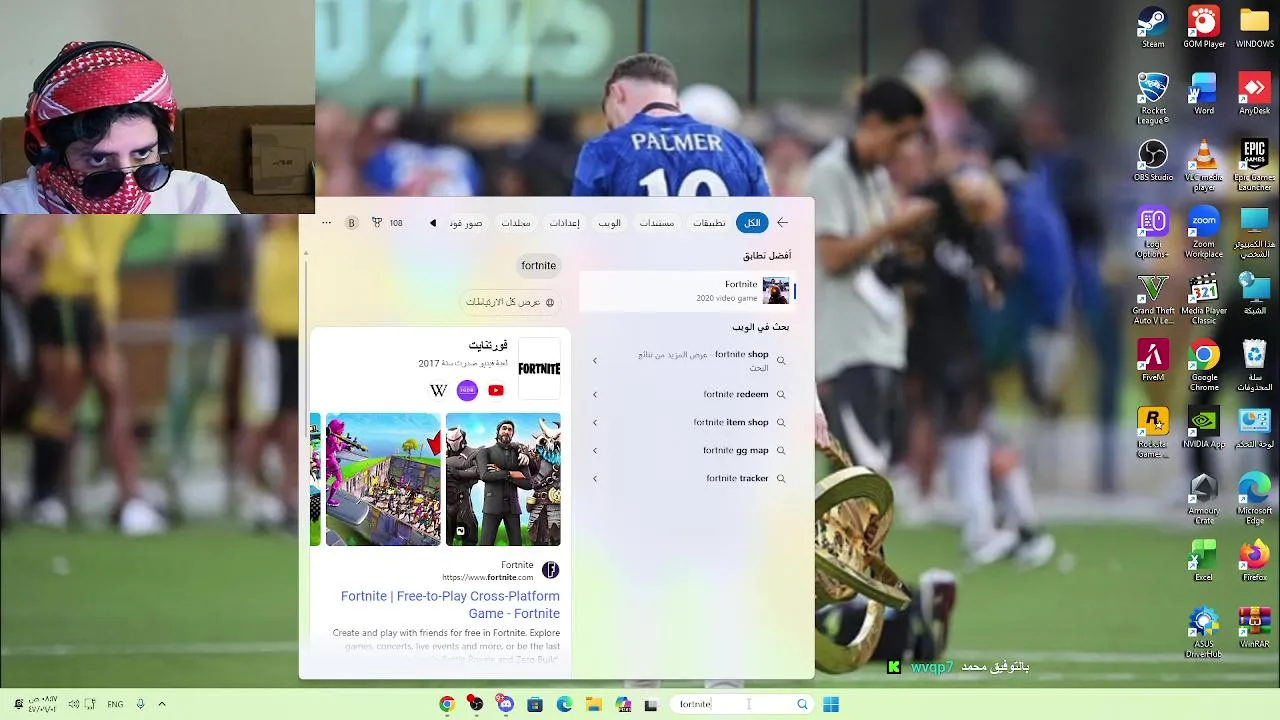Click the purple icon in Fortnite card

[467, 390]
